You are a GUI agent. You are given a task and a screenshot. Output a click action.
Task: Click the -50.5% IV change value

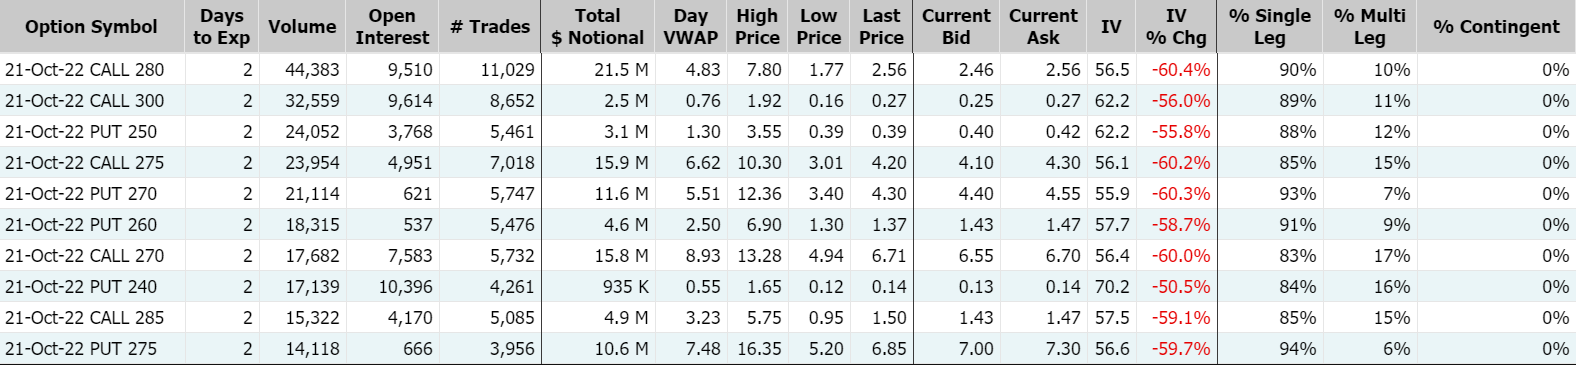[x=1181, y=287]
